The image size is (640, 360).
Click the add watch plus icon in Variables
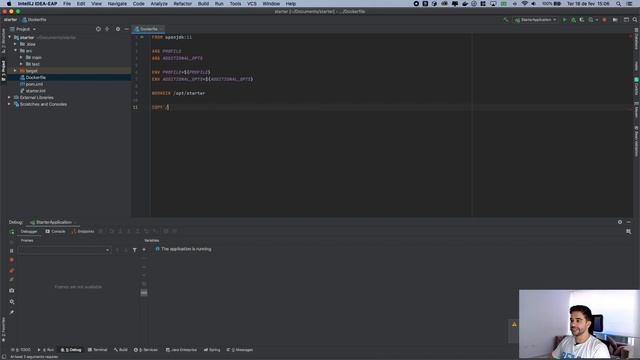coord(144,249)
